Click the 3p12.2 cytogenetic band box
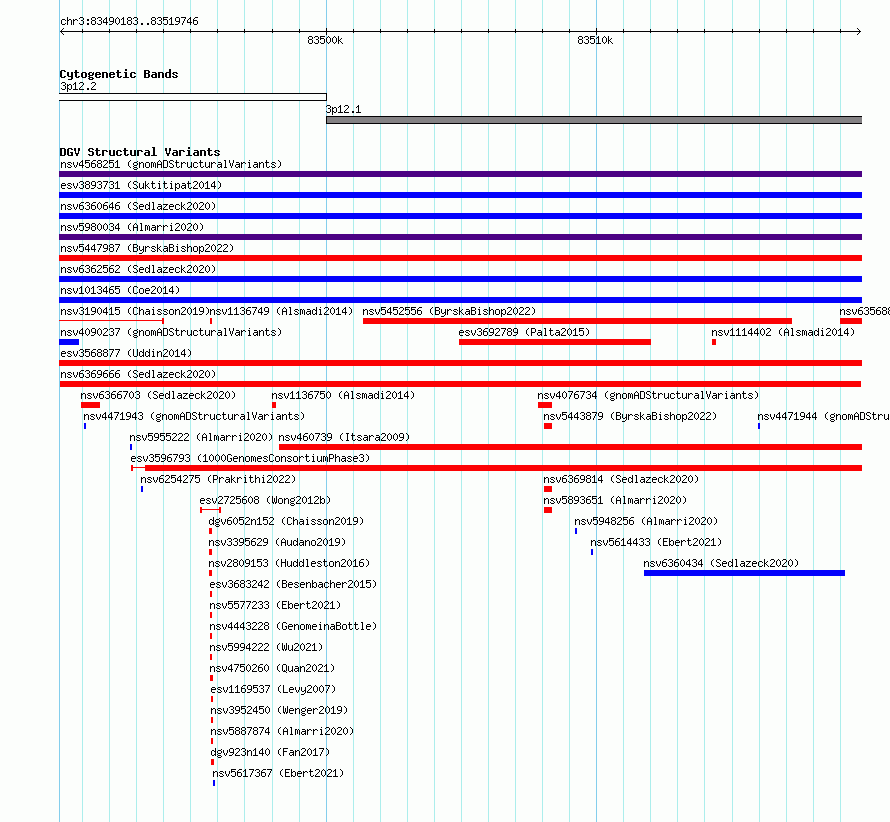 point(193,97)
